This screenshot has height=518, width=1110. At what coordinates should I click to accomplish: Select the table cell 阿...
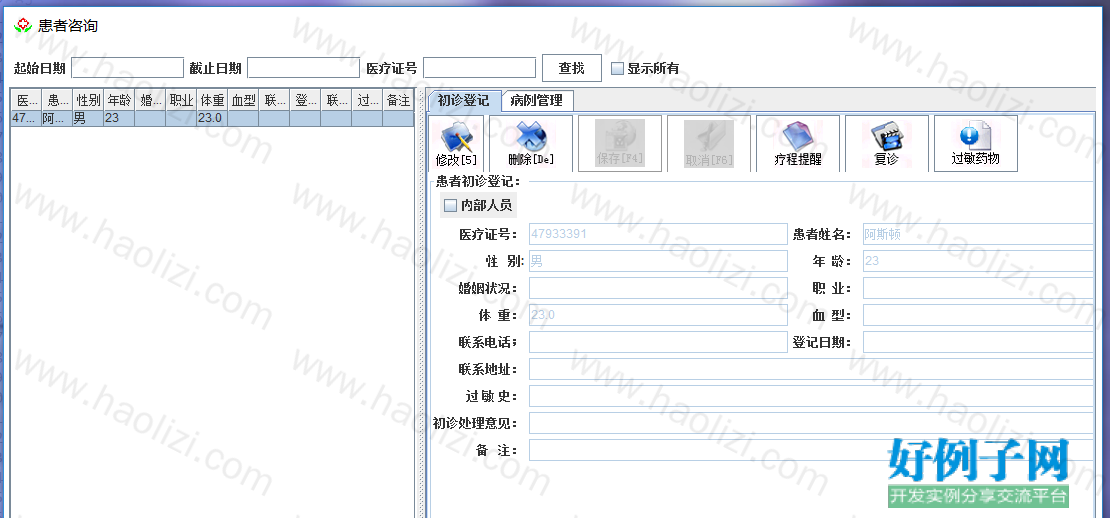click(57, 118)
